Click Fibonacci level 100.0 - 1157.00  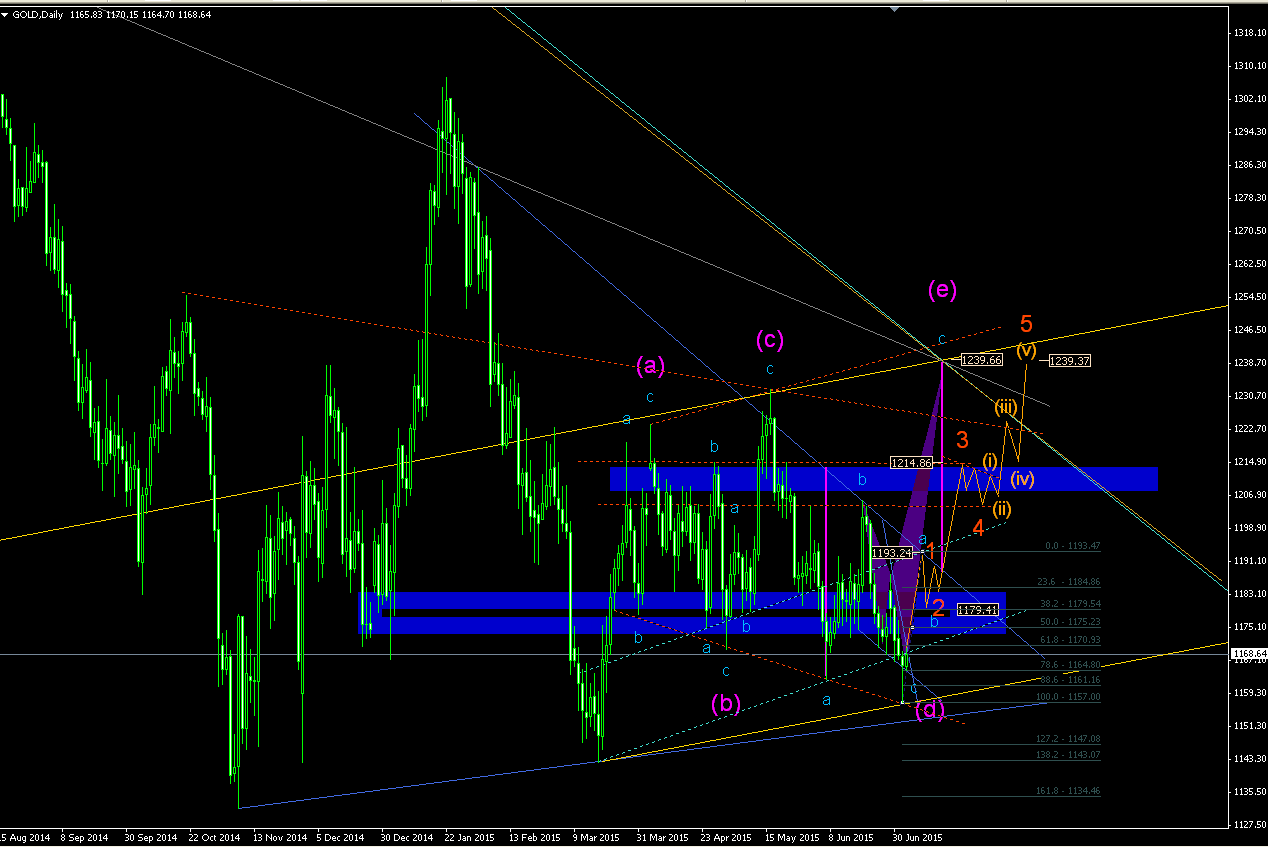[1066, 696]
